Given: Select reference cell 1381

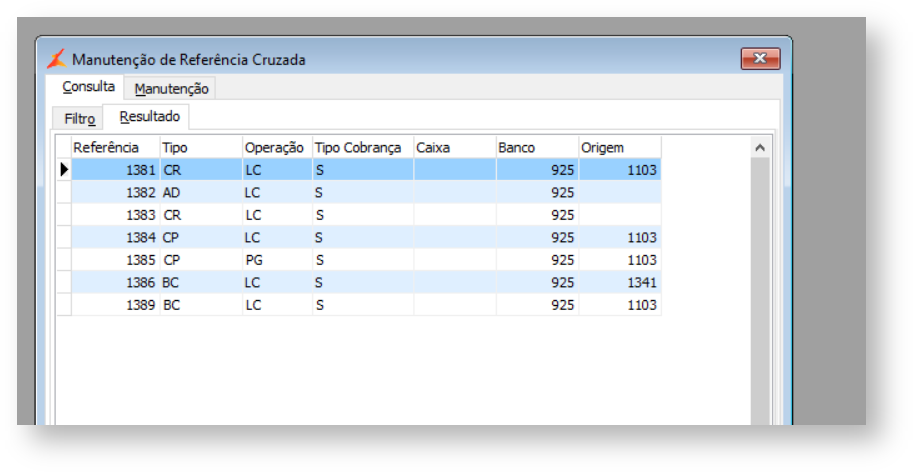Looking at the screenshot, I should tap(115, 170).
